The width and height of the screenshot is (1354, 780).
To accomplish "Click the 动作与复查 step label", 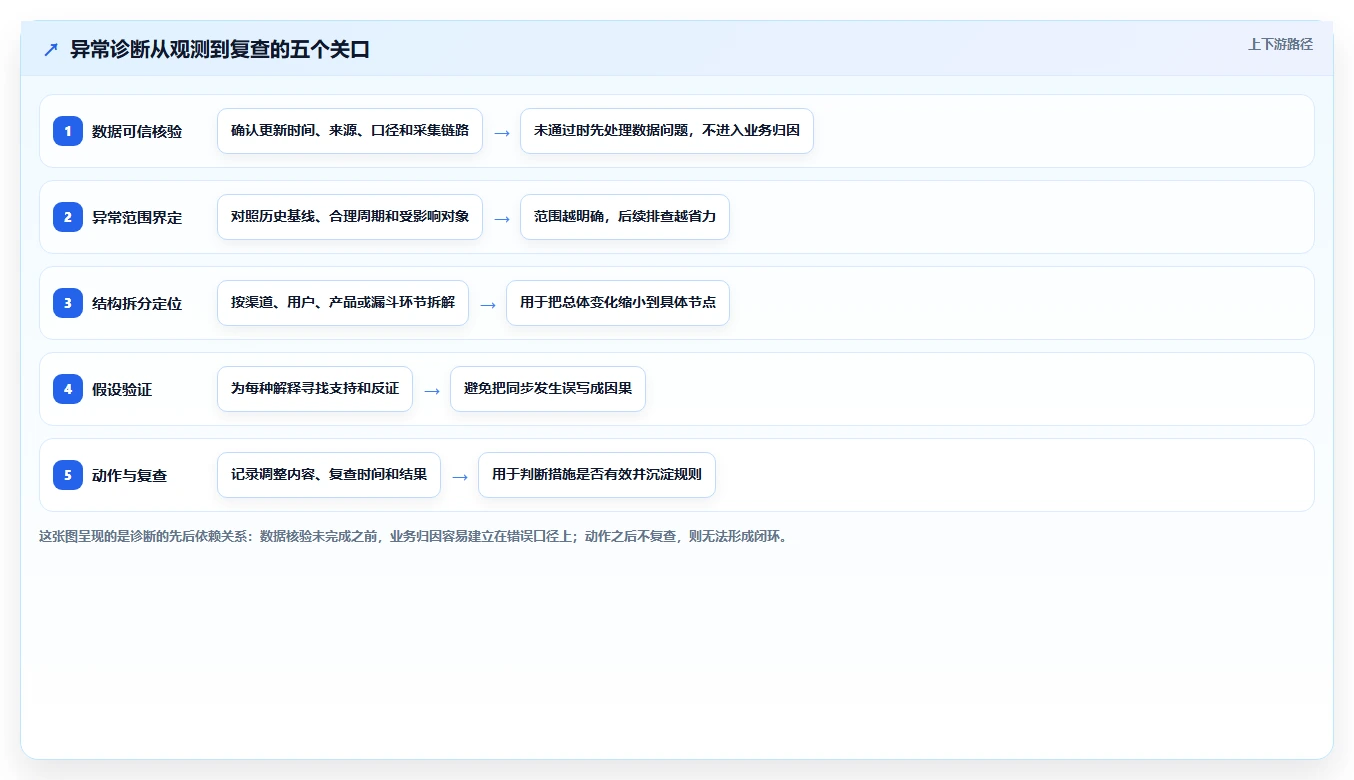I will (x=130, y=475).
